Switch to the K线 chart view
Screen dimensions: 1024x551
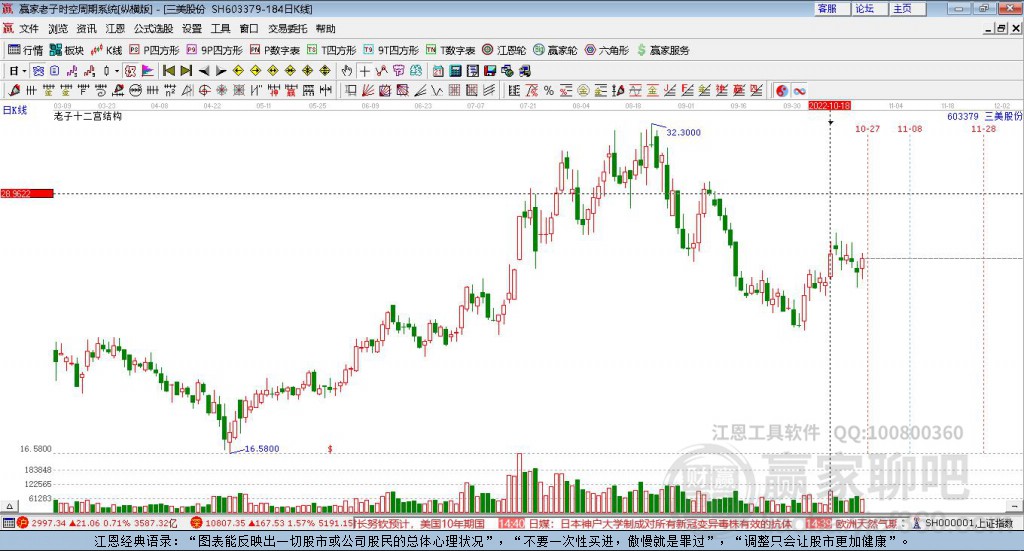point(106,50)
